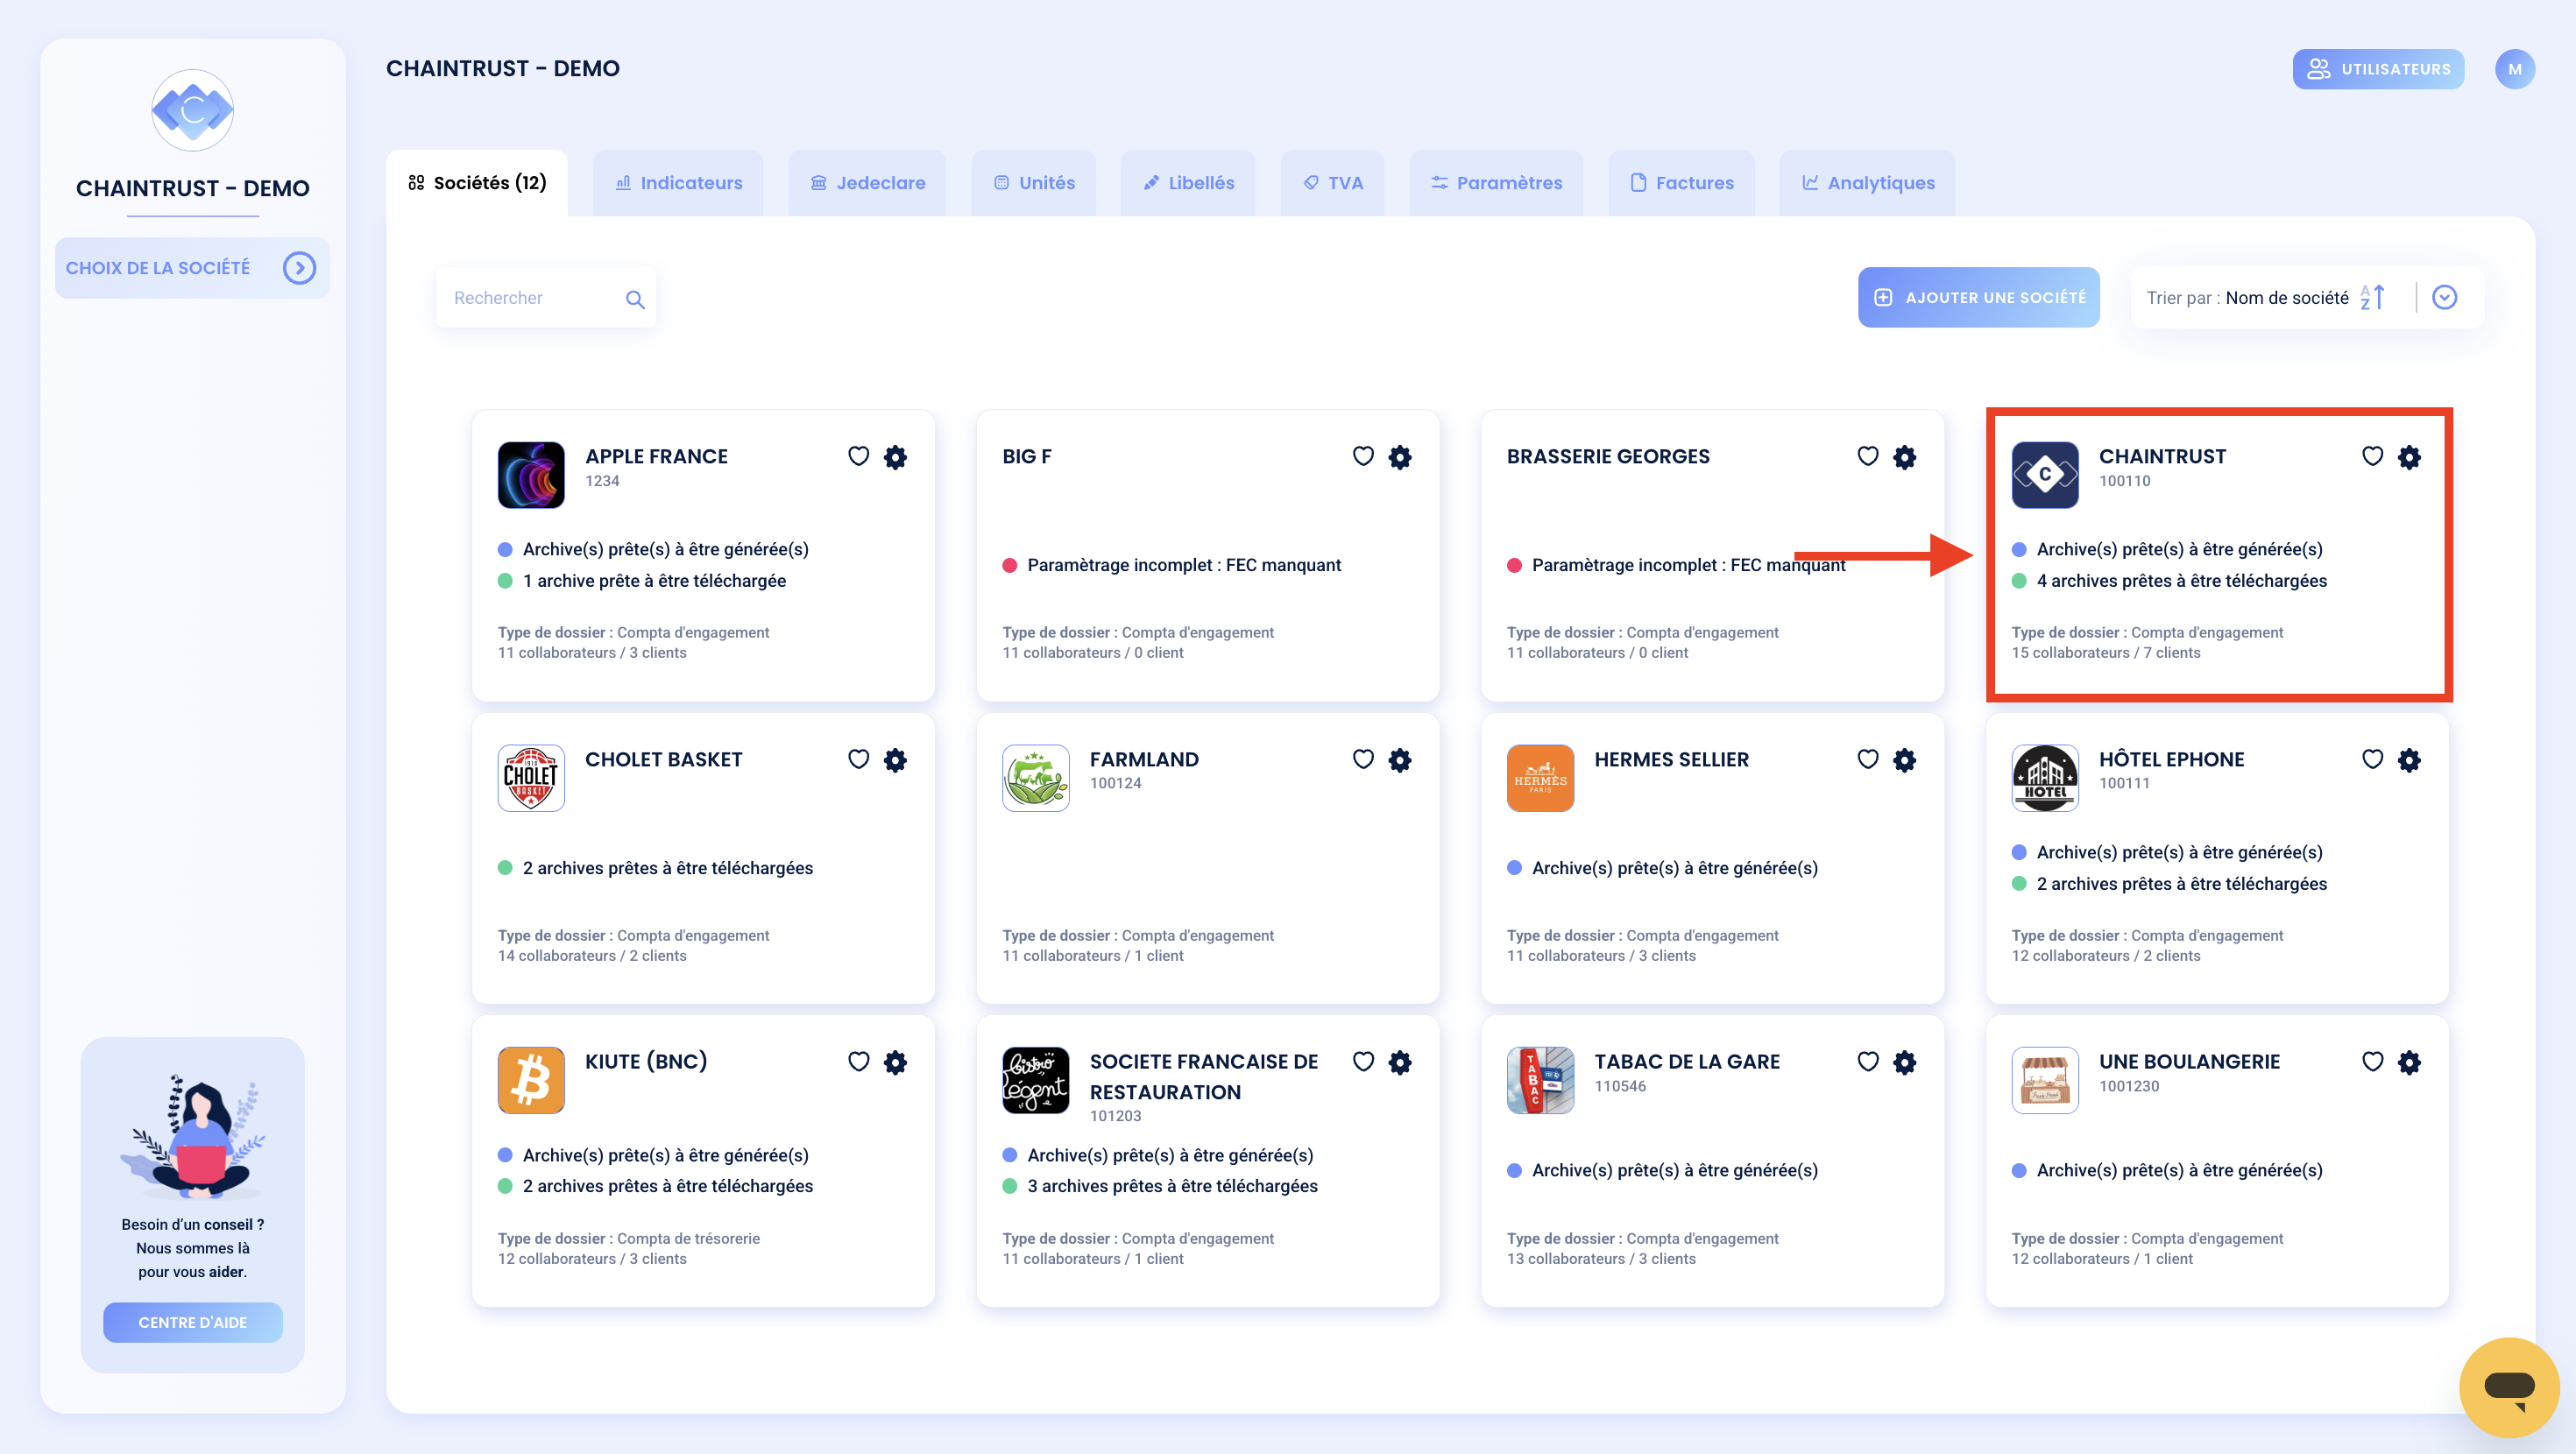Viewport: 2576px width, 1454px height.
Task: Click '4 archives prêtes à être téléchargées'
Action: point(2181,581)
